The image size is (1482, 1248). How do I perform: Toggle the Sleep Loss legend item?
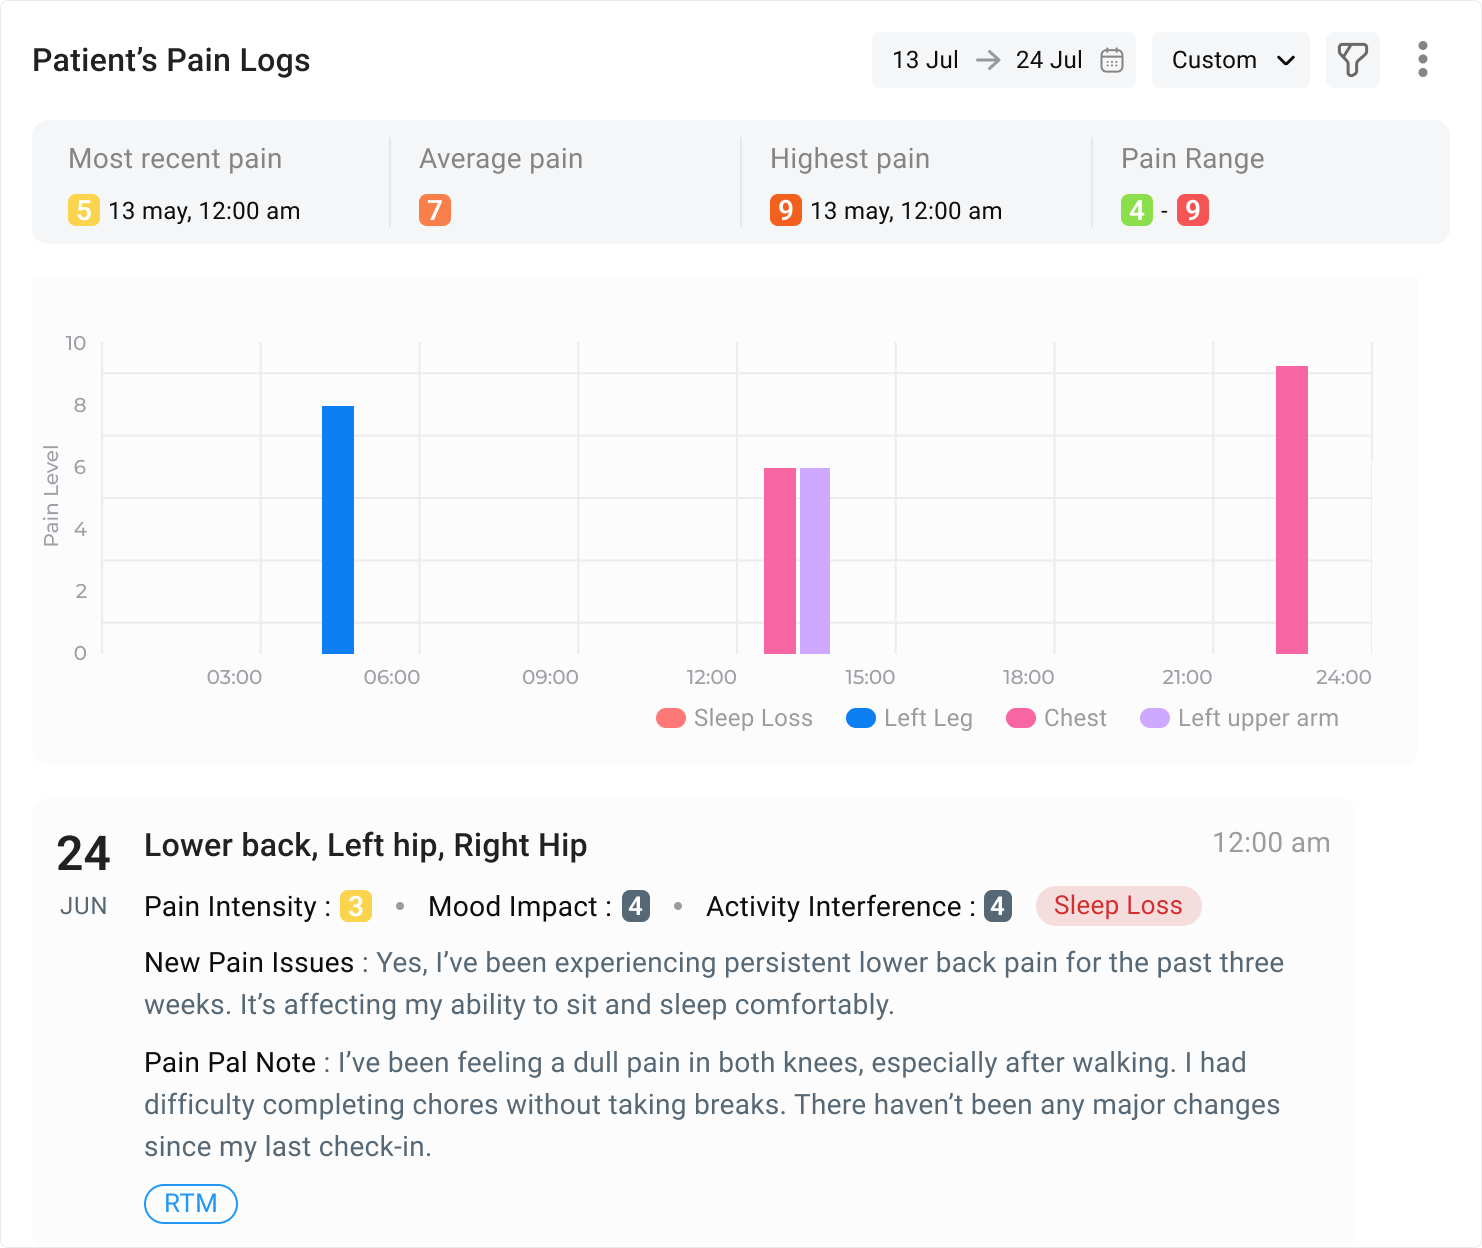733,717
